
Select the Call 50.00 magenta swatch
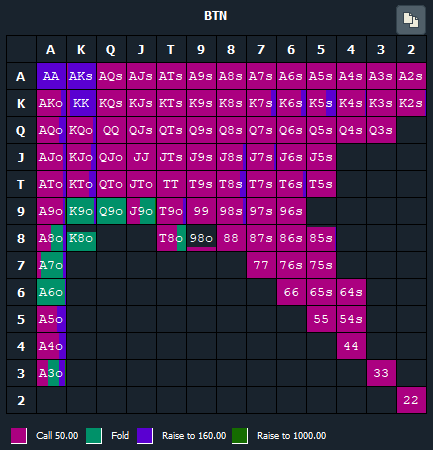click(x=19, y=436)
